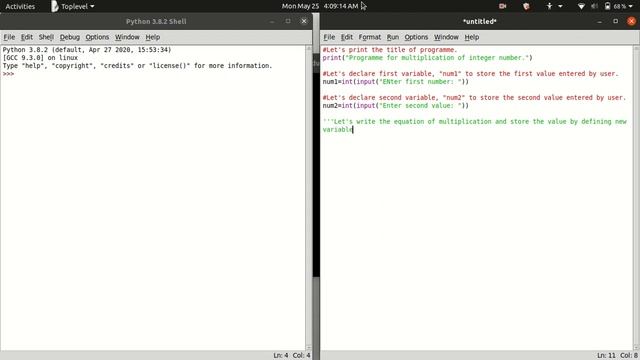640x360 pixels.
Task: Expand the system menu arrow
Action: [x=631, y=7]
